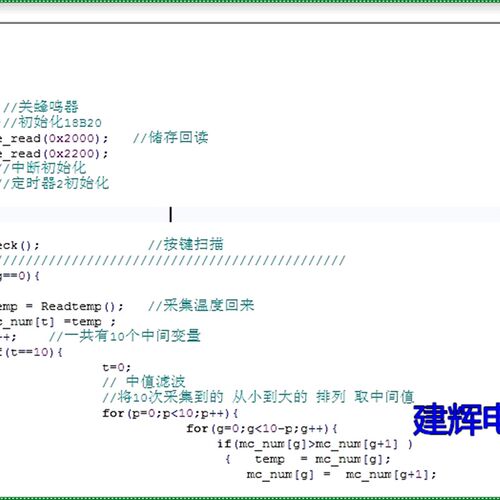Click the line 'Readtemp();'
The width and height of the screenshot is (500, 500).
(x=82, y=306)
